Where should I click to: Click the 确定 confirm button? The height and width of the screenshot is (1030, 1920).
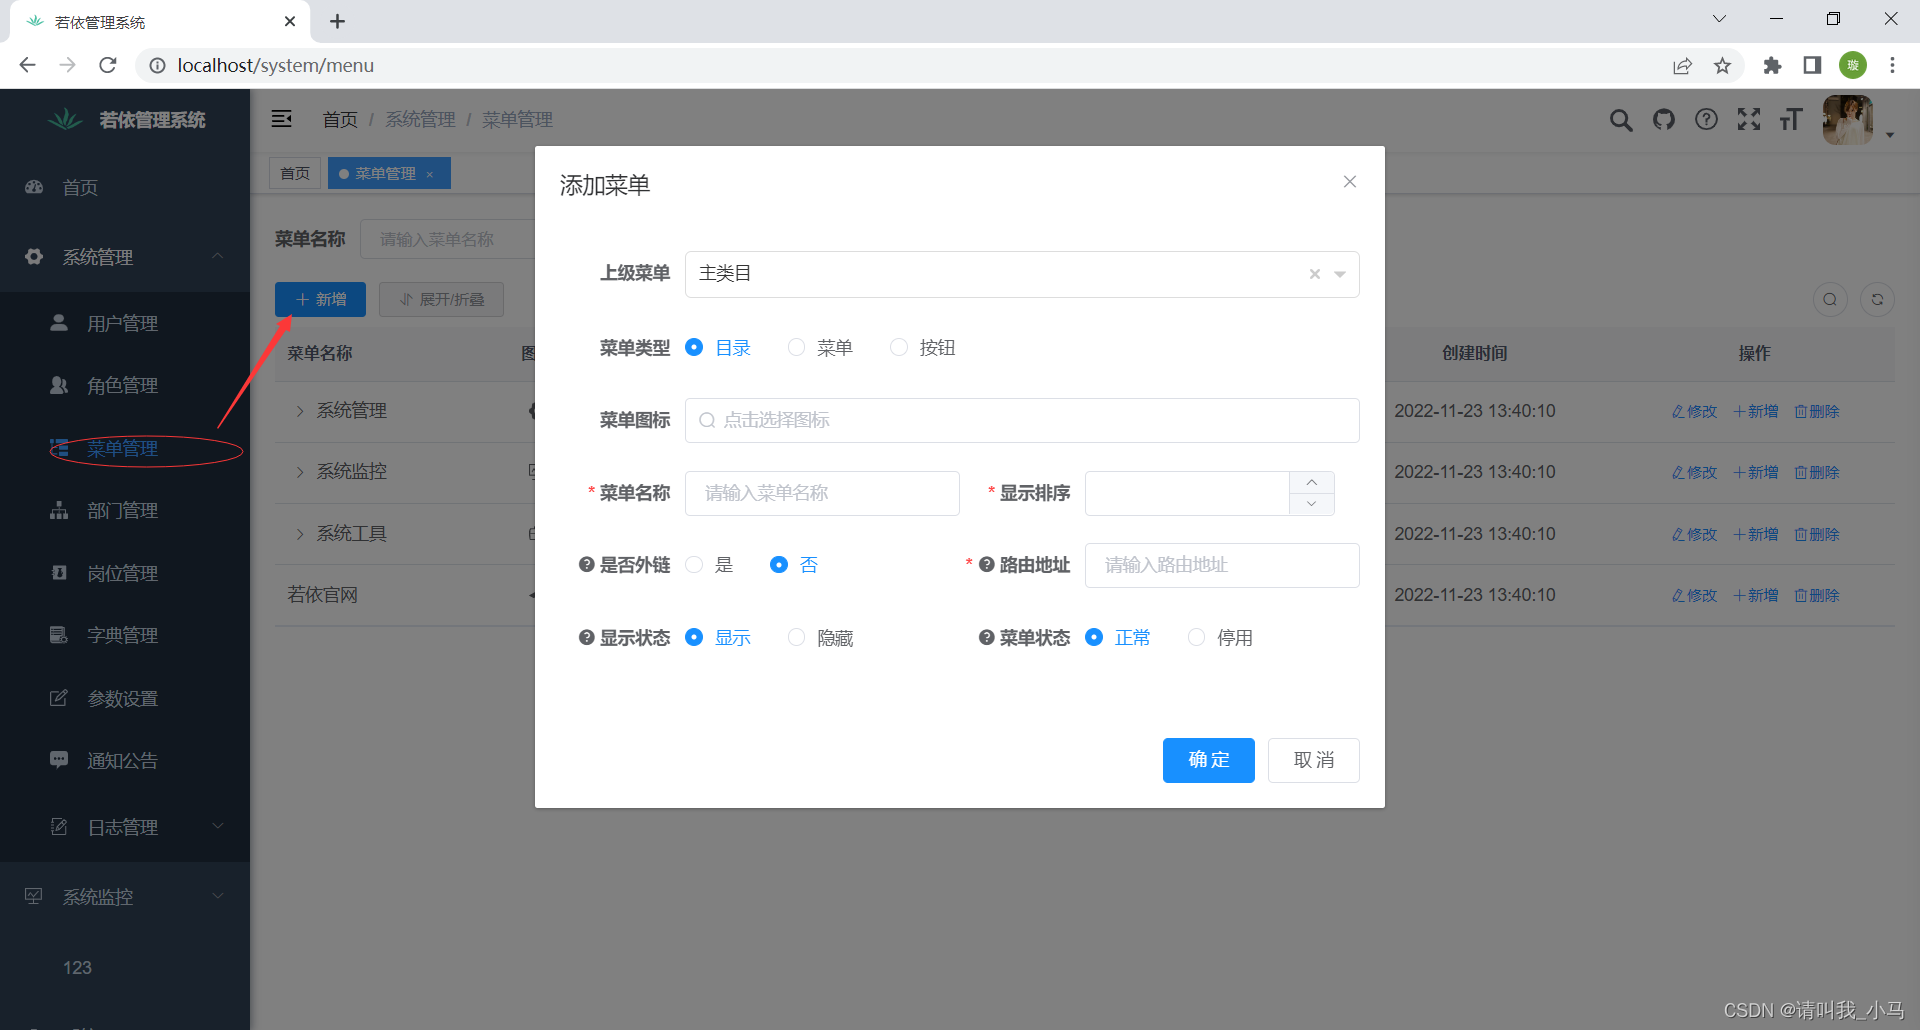click(x=1208, y=760)
